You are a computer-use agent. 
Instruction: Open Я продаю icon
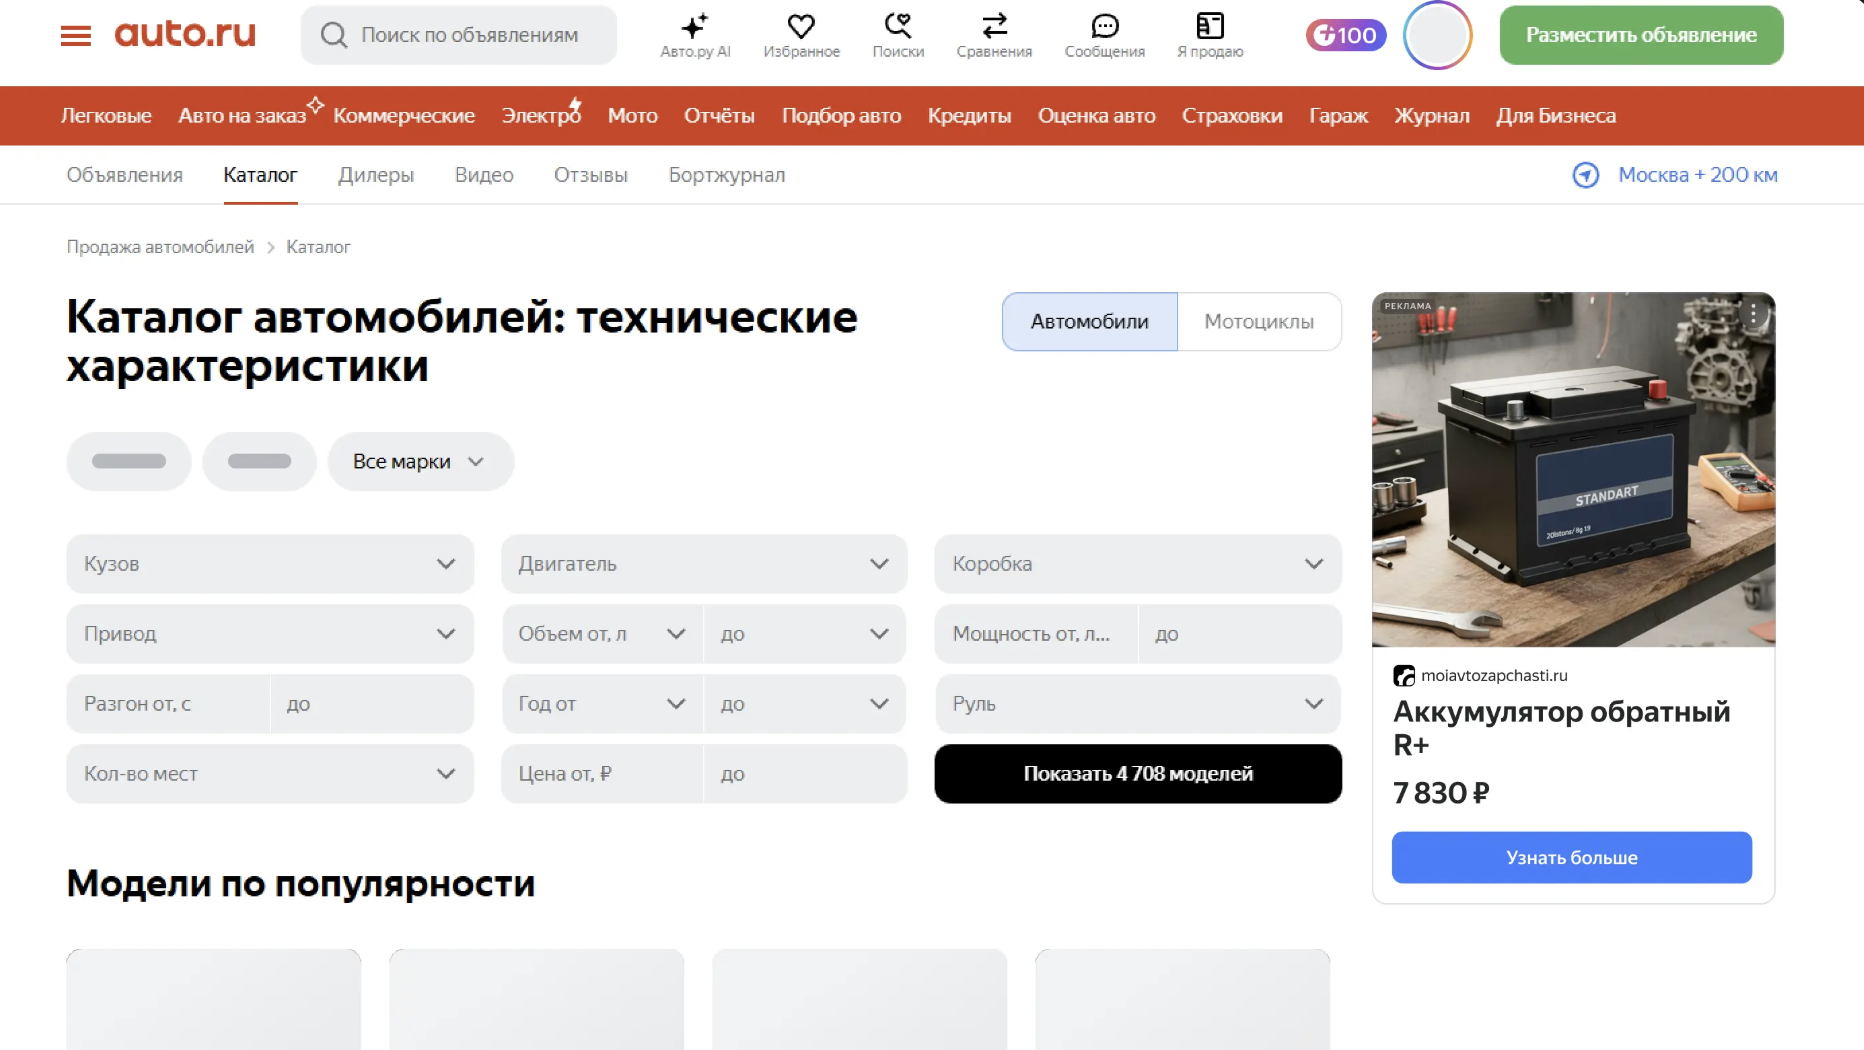click(x=1210, y=27)
